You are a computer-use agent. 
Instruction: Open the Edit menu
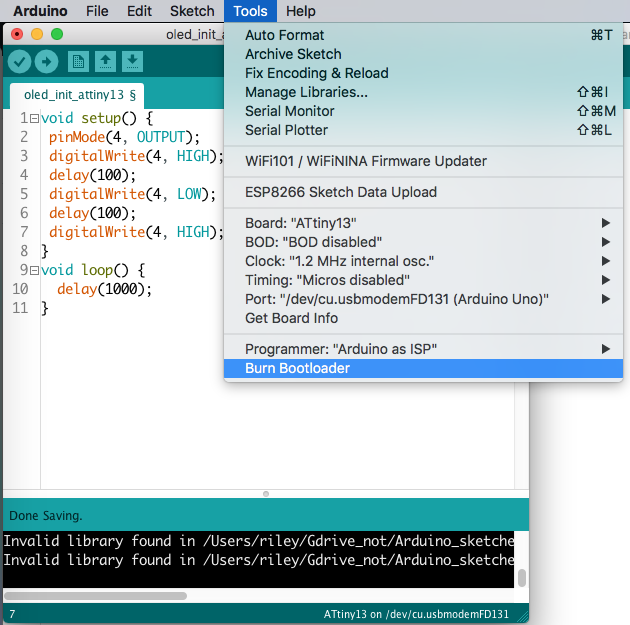[x=139, y=11]
